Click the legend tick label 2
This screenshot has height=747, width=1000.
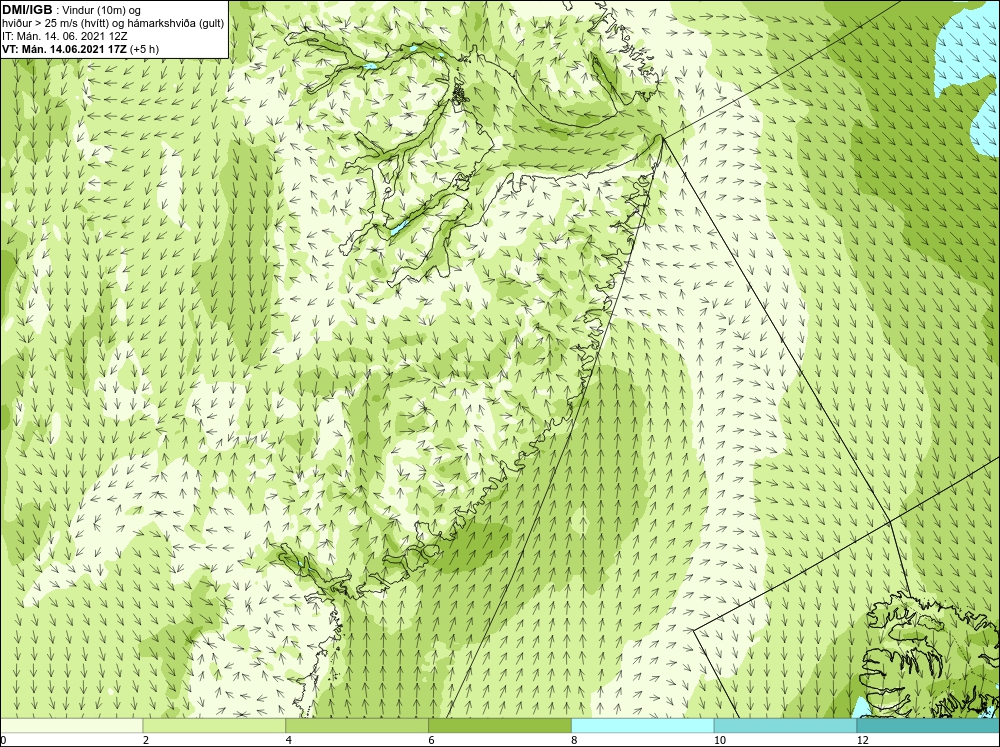click(146, 740)
